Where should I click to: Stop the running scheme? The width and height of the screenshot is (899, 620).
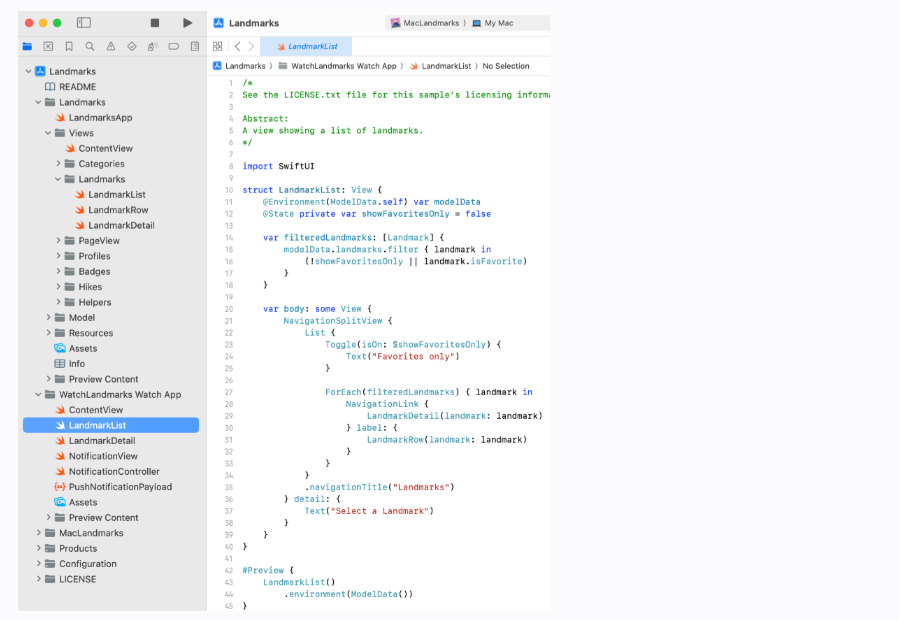tap(155, 23)
